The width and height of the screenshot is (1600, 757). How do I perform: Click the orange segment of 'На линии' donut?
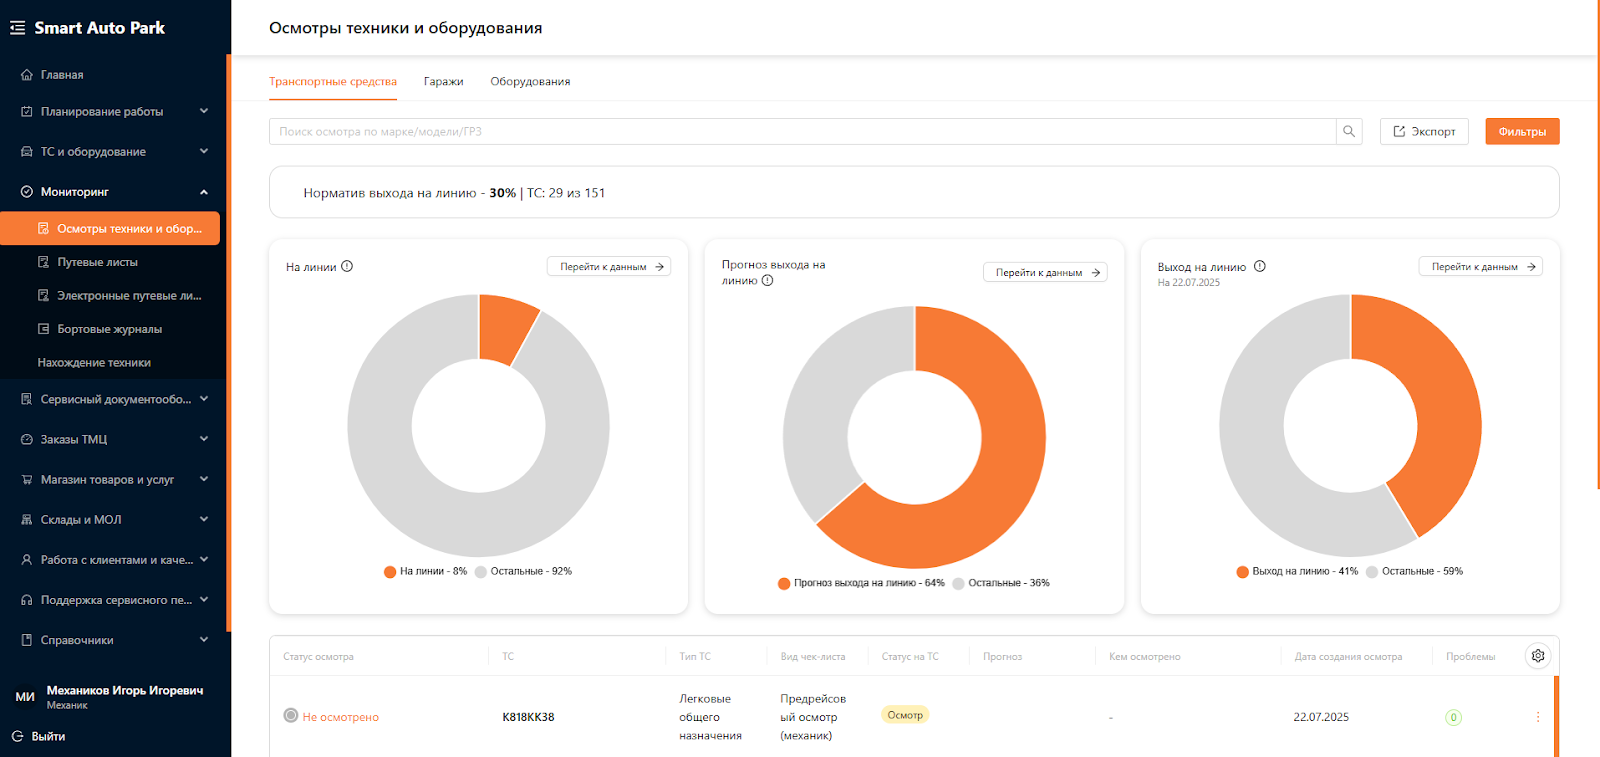click(x=505, y=325)
